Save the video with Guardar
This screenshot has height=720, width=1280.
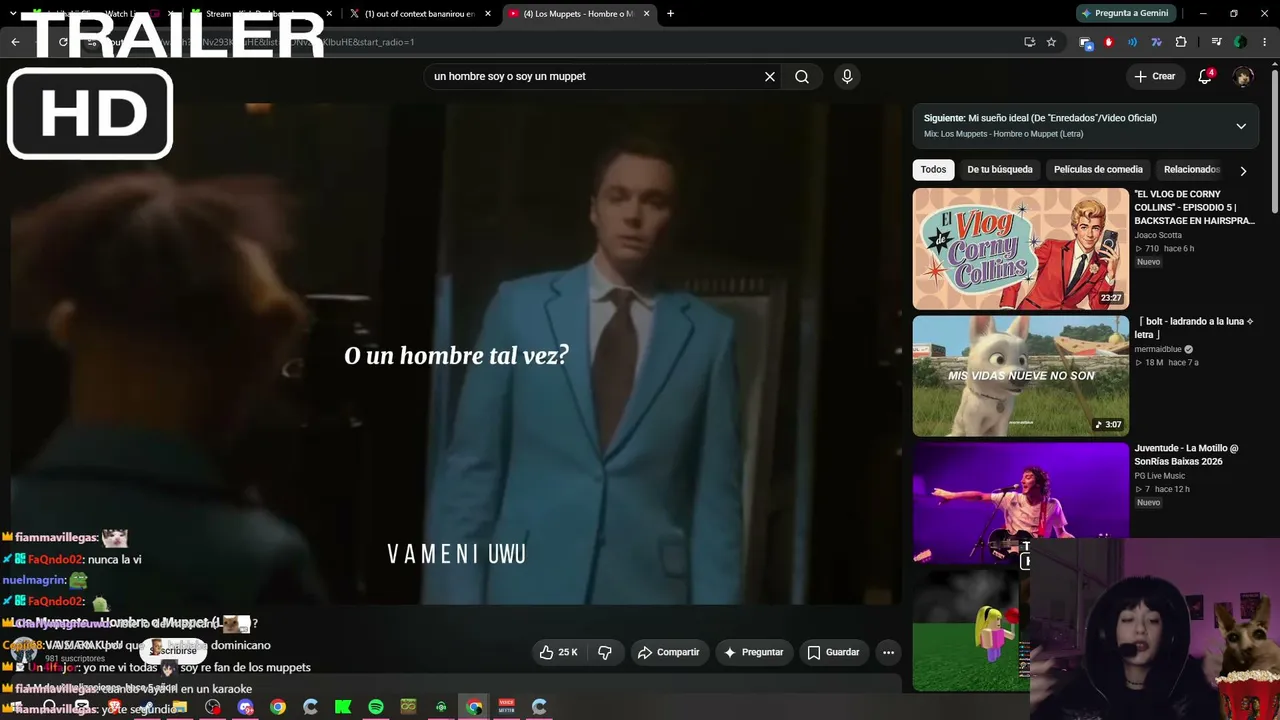833,652
